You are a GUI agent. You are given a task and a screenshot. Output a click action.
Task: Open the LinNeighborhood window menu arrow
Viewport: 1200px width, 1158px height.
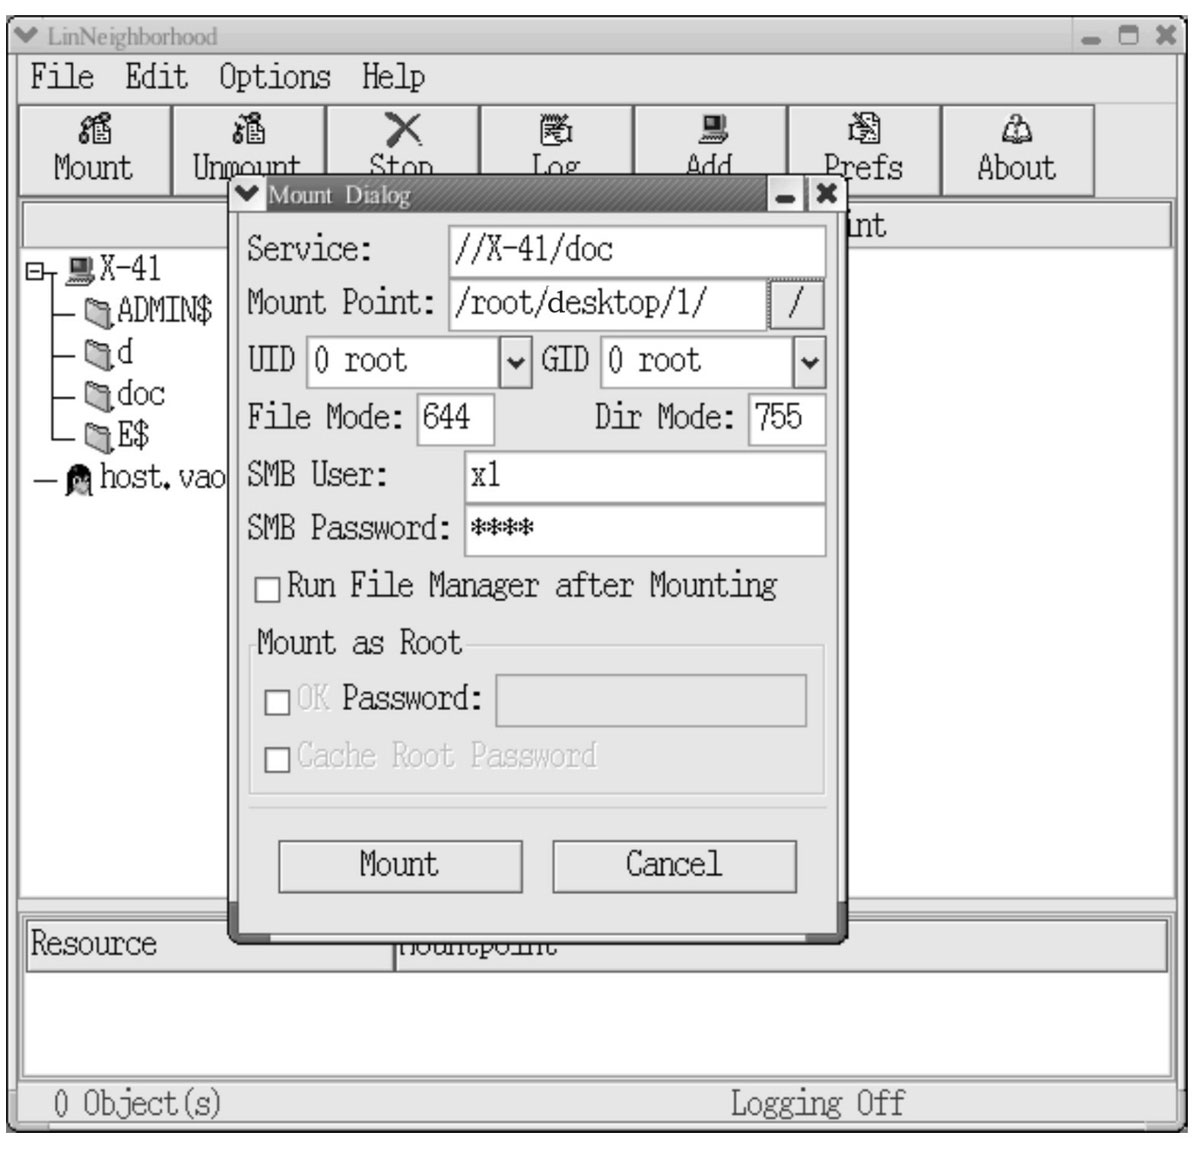coord(27,36)
